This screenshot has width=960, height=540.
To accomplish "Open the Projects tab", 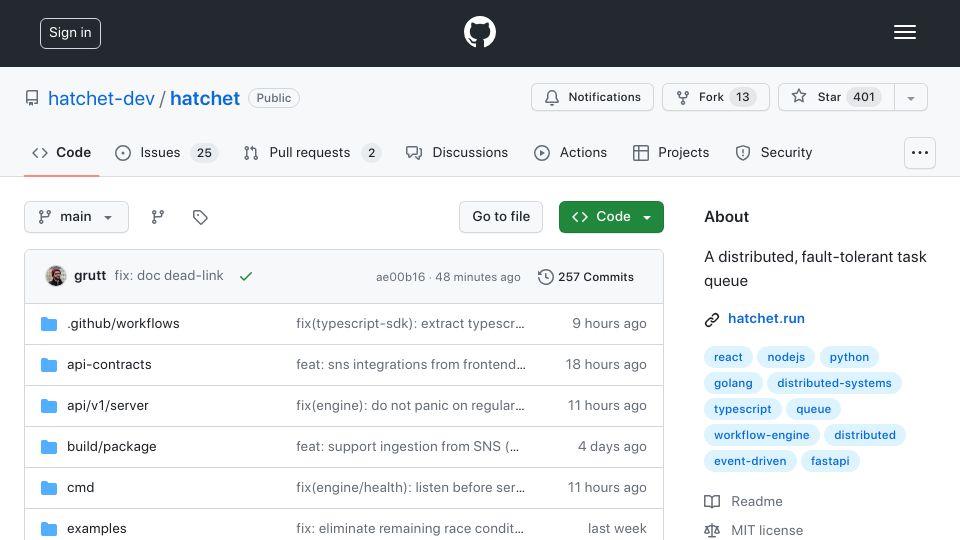I will 671,152.
